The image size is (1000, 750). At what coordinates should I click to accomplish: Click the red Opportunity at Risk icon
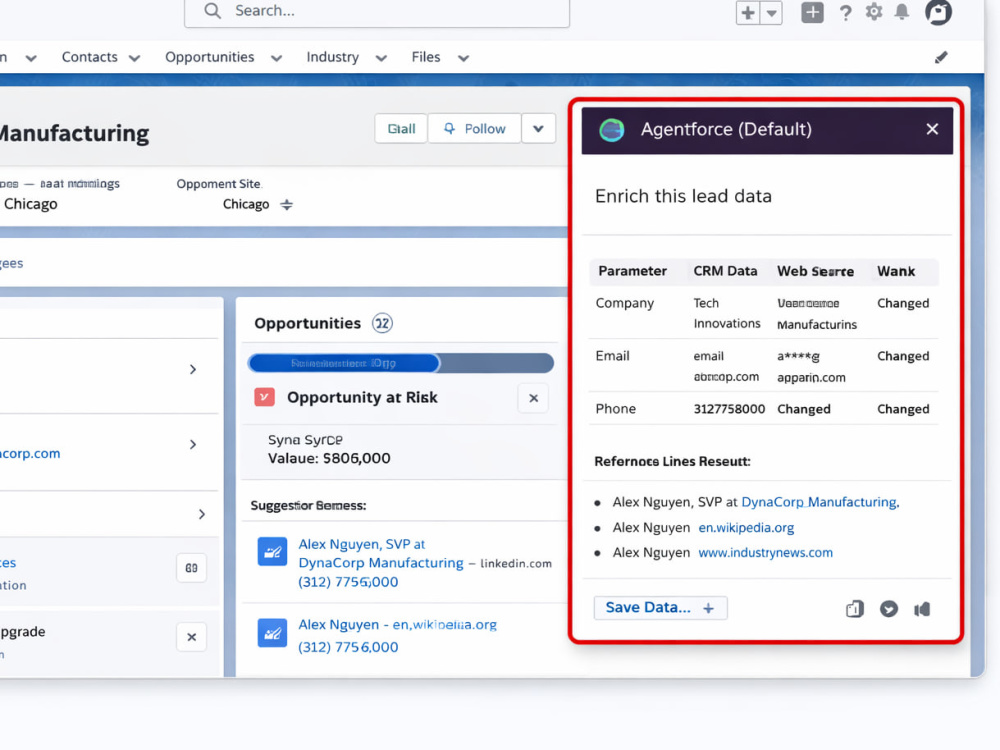pyautogui.click(x=264, y=397)
